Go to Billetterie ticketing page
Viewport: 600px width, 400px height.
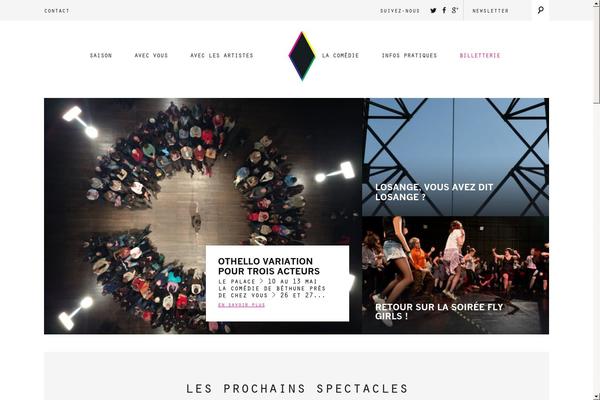point(480,56)
